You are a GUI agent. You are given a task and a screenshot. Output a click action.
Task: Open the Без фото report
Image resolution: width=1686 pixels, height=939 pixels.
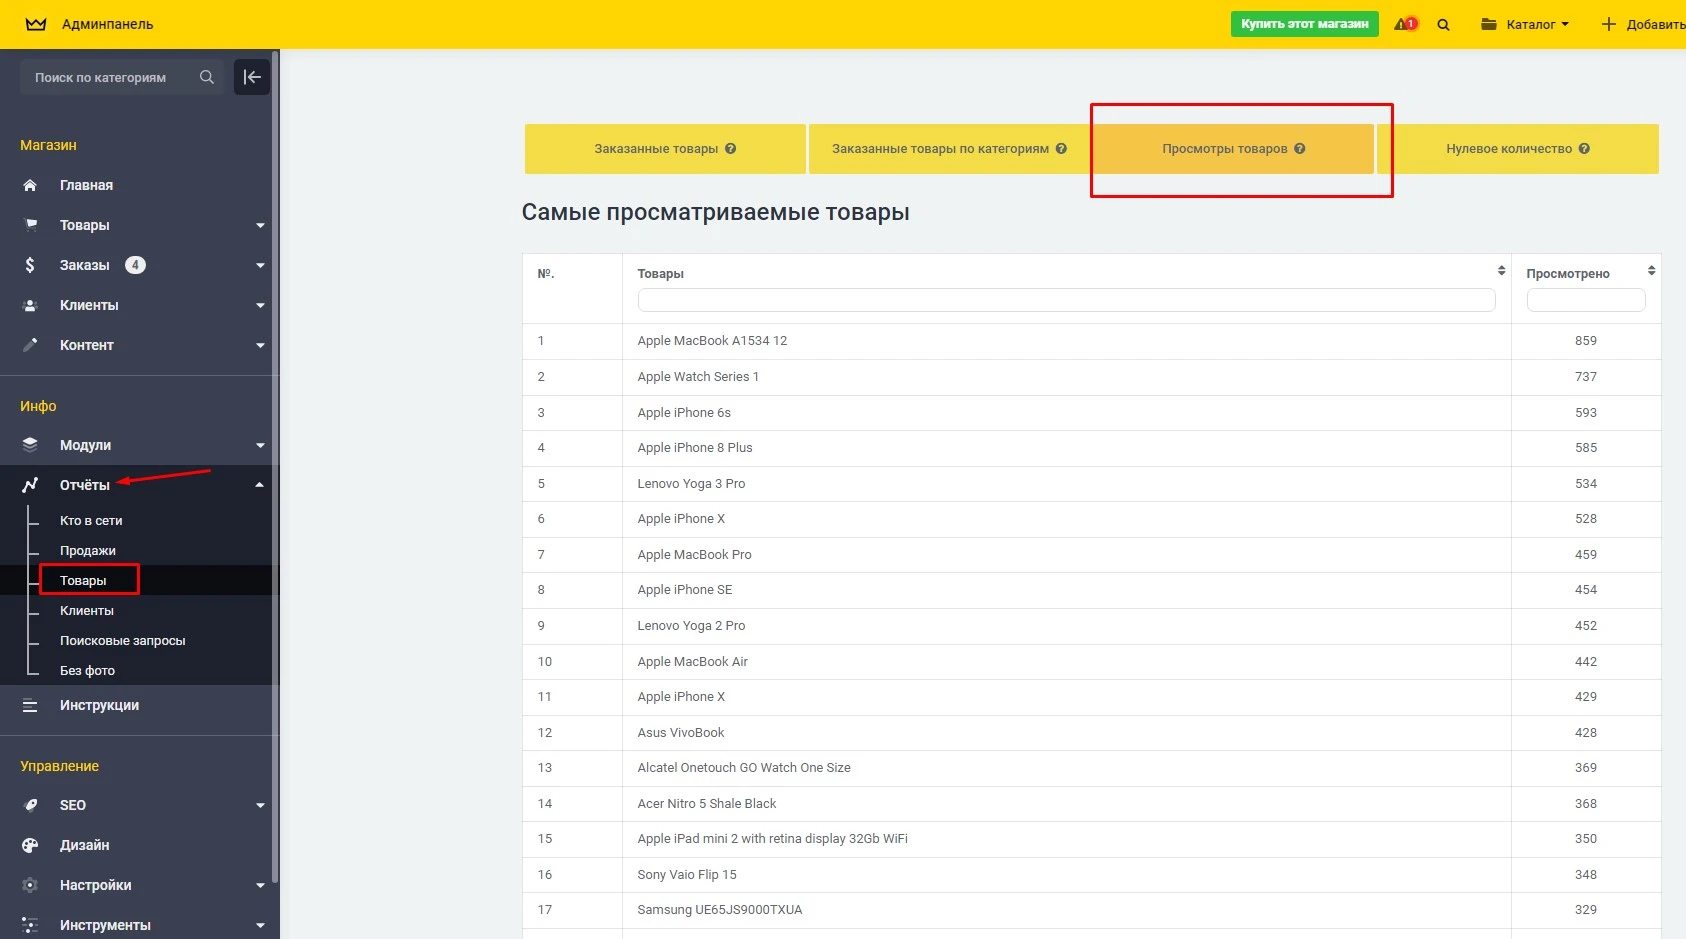[88, 670]
